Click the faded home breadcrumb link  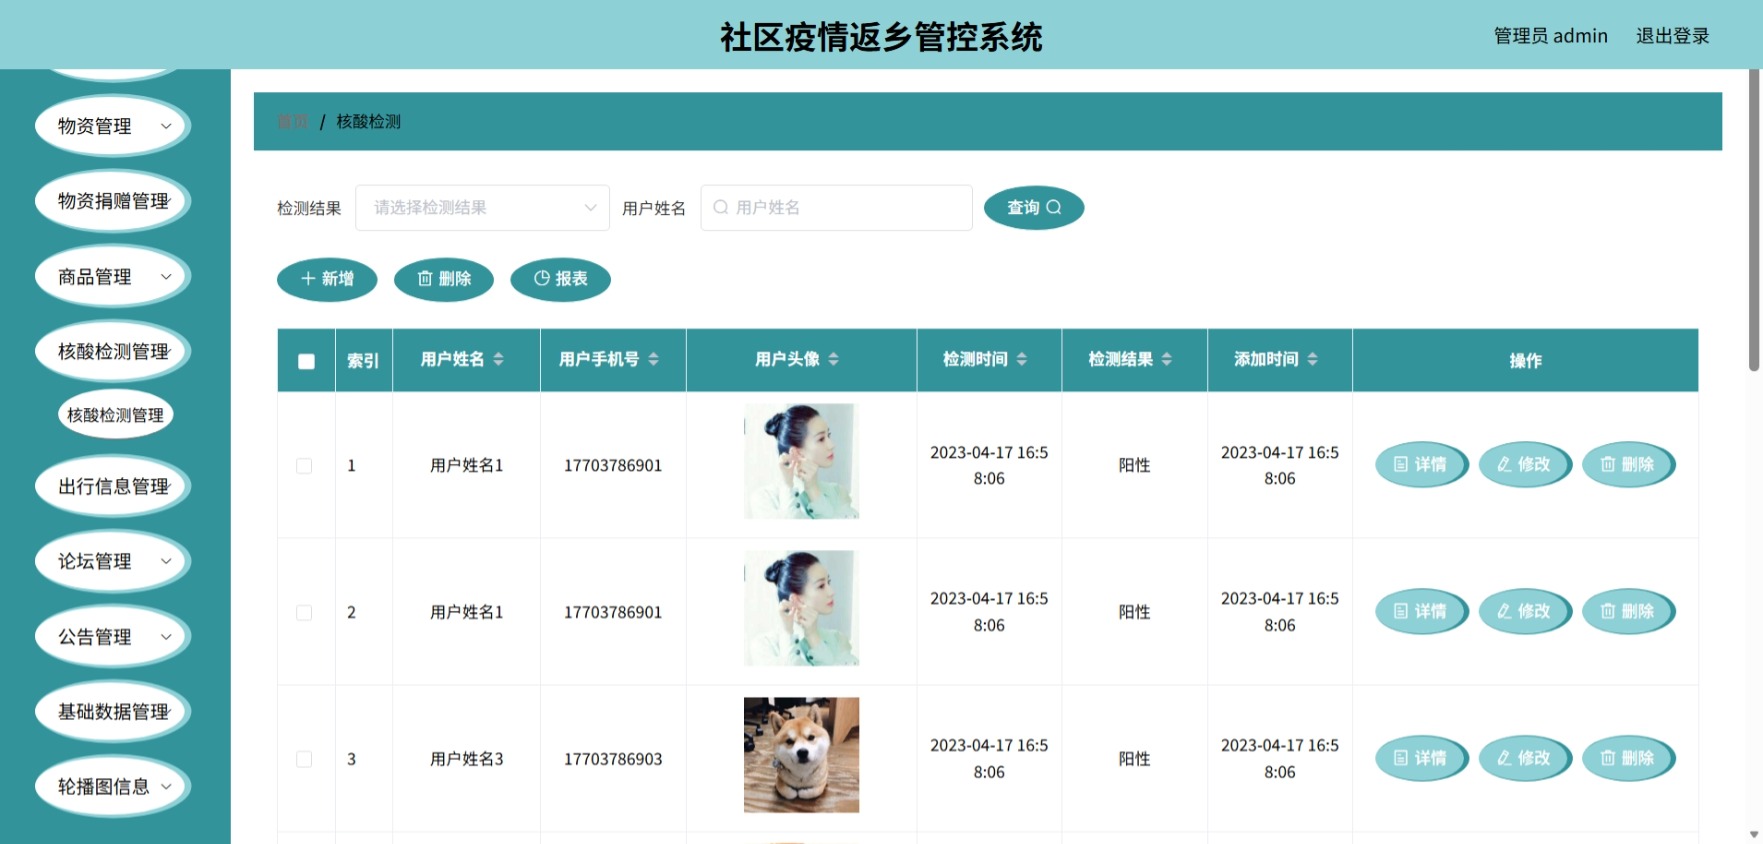292,122
